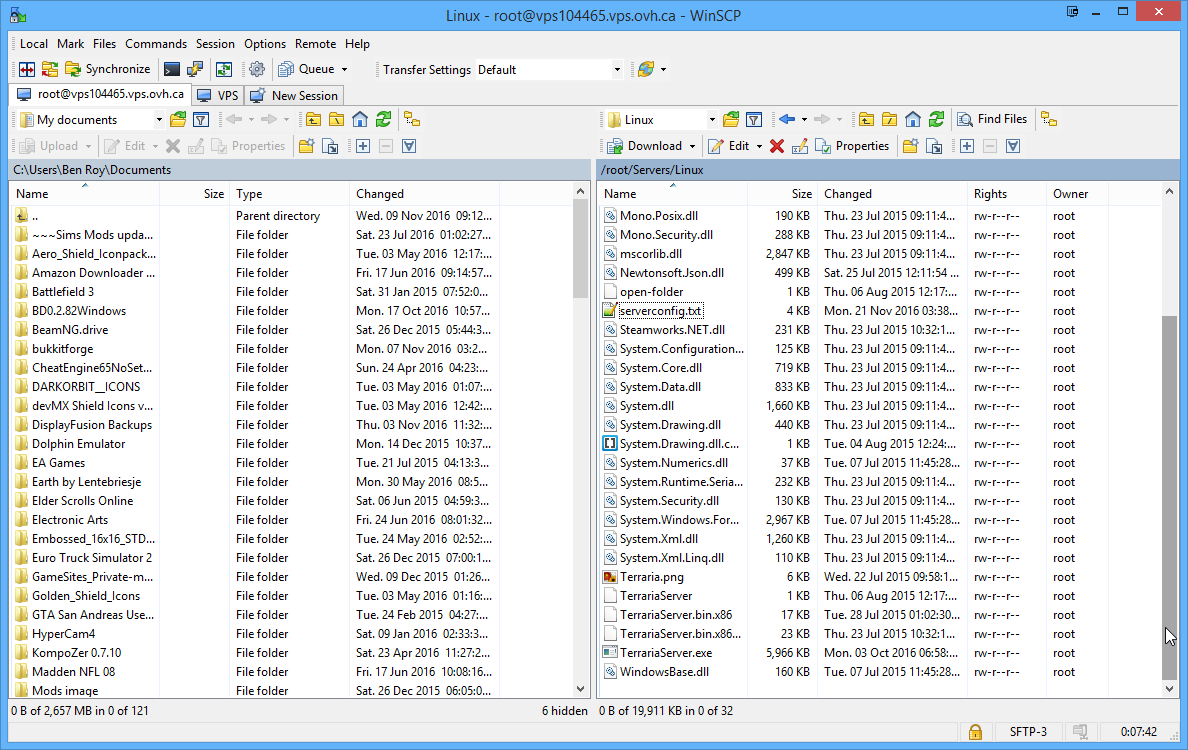Go to remote home directory
Screen dimensions: 1188x750
(913, 119)
